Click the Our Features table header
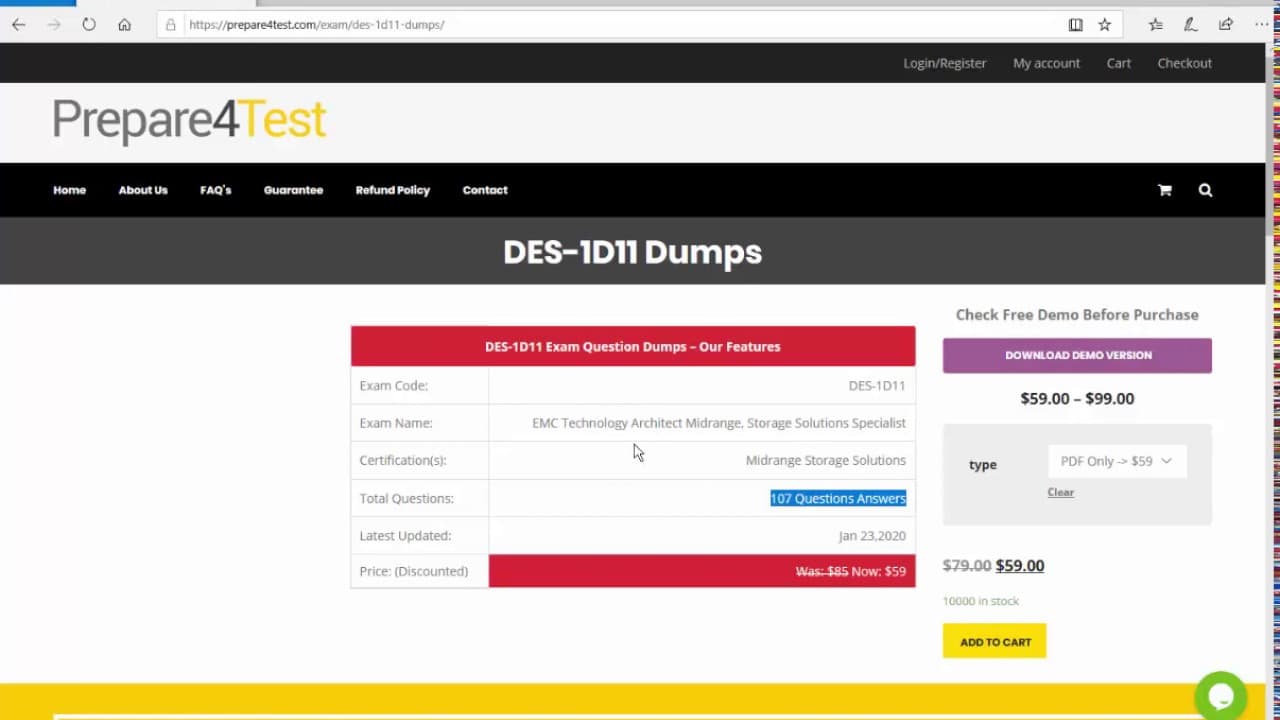The width and height of the screenshot is (1280, 720). point(633,346)
